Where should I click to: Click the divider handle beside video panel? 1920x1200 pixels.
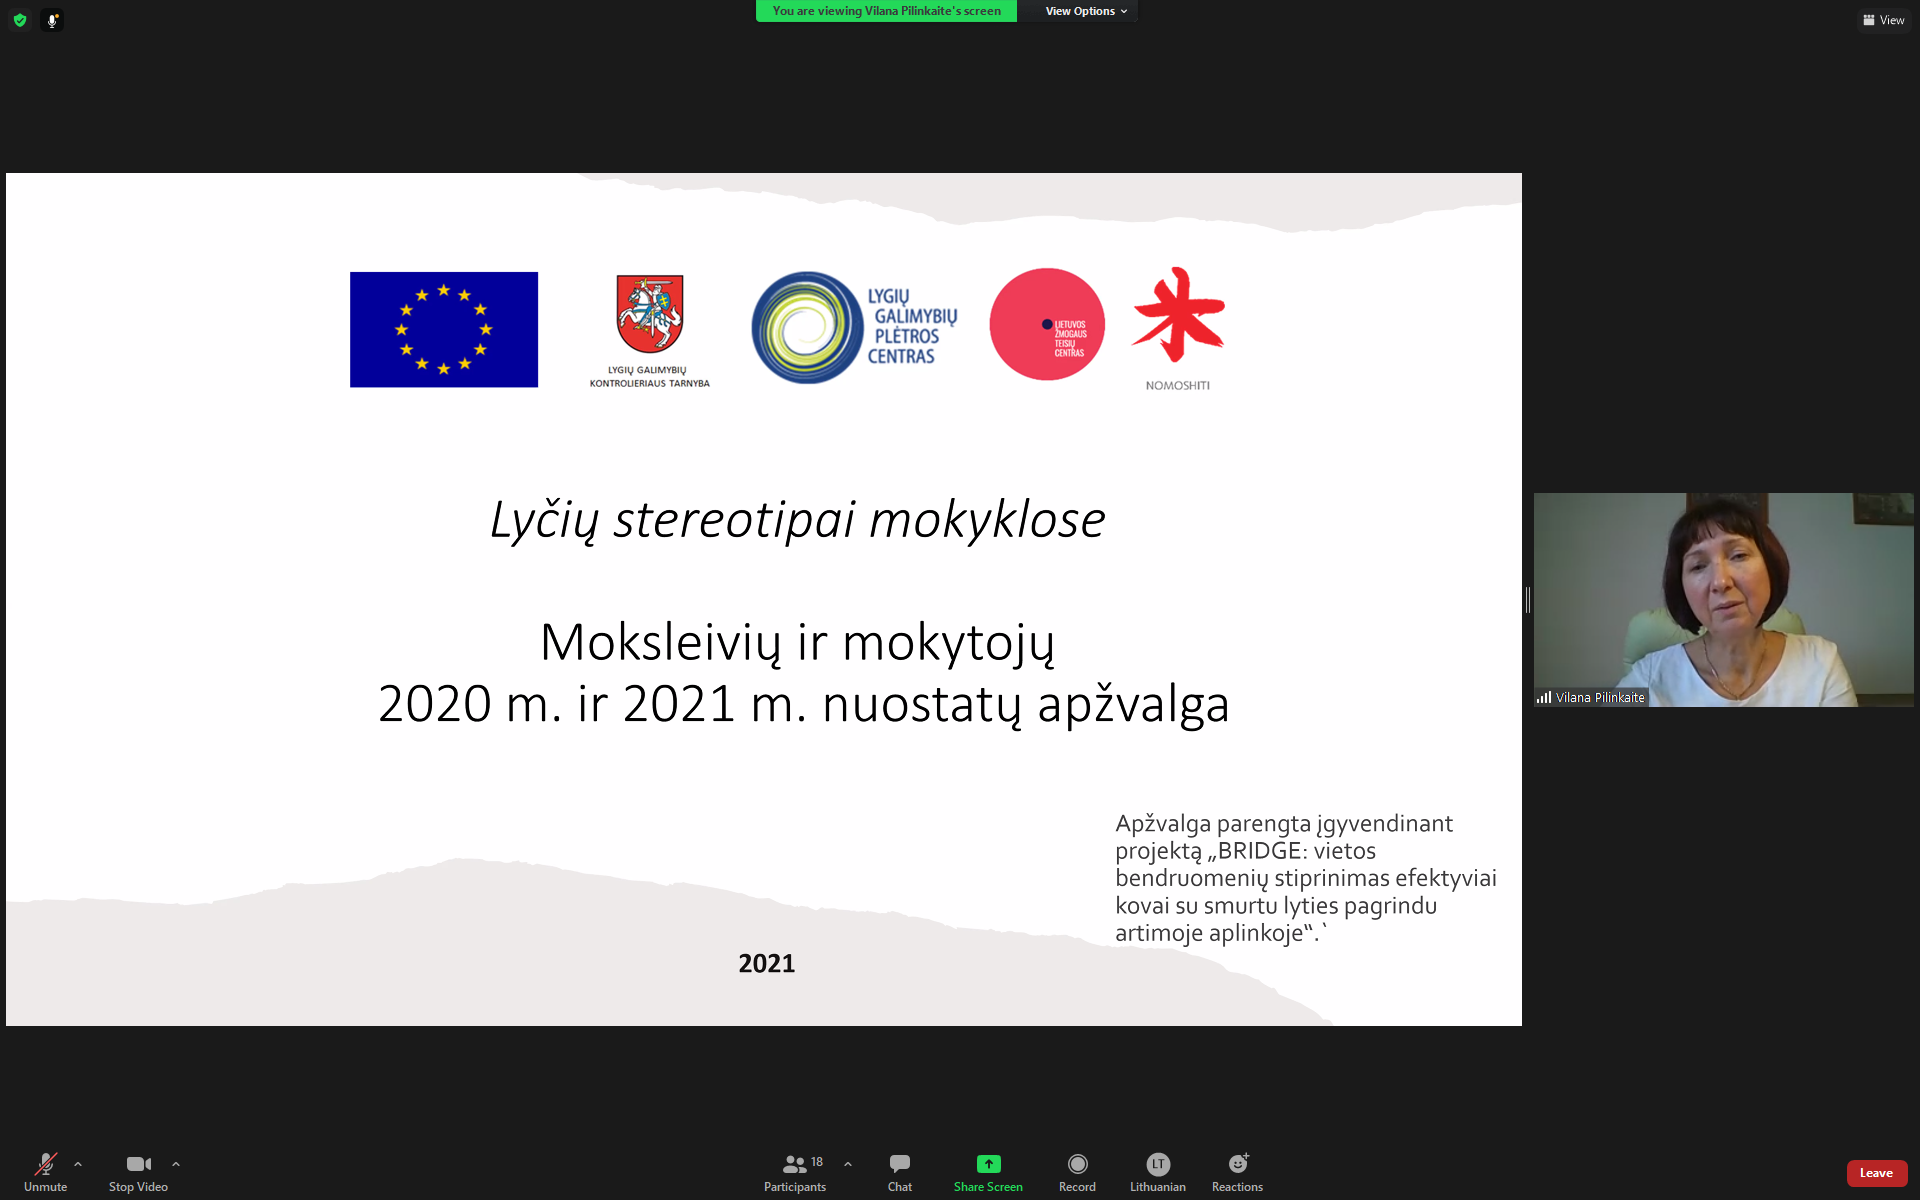tap(1528, 600)
